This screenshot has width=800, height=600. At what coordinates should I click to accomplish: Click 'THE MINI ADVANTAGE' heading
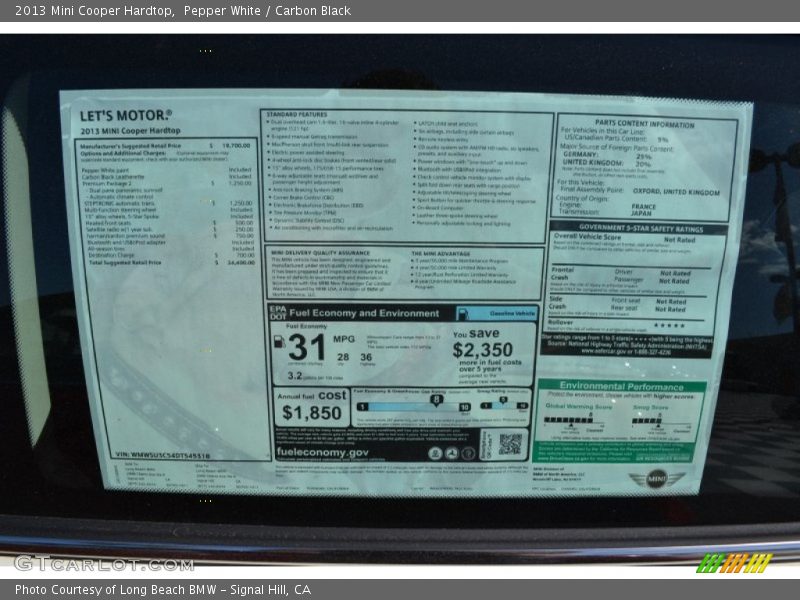pyautogui.click(x=441, y=253)
